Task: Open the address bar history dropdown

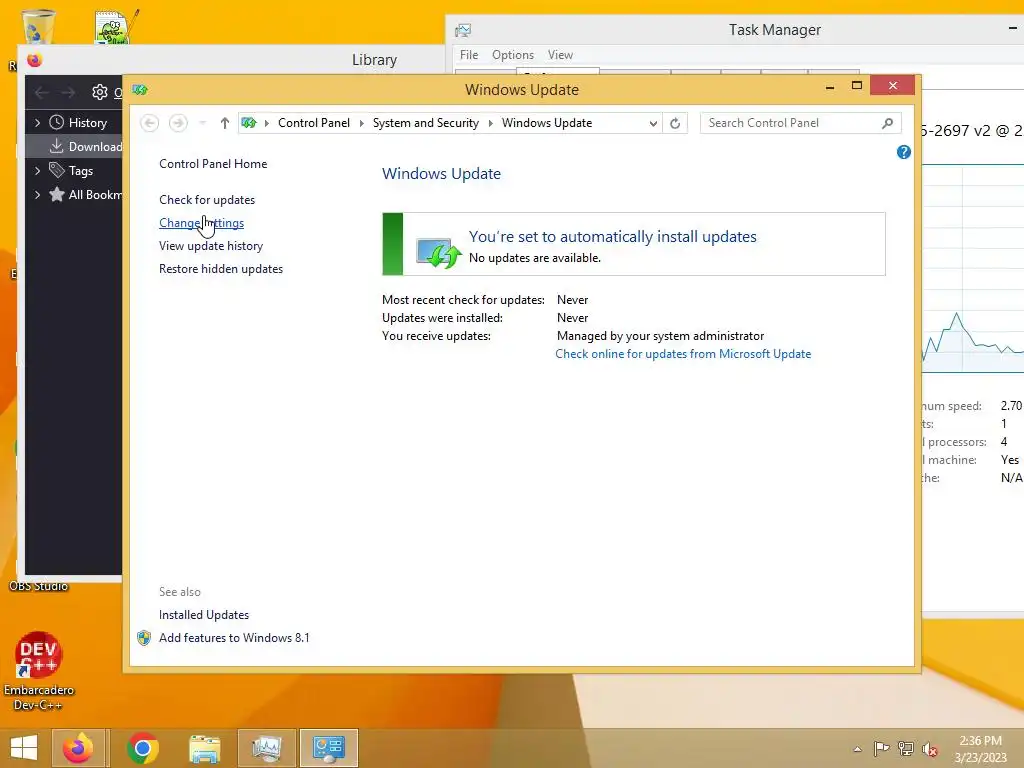Action: pos(652,123)
